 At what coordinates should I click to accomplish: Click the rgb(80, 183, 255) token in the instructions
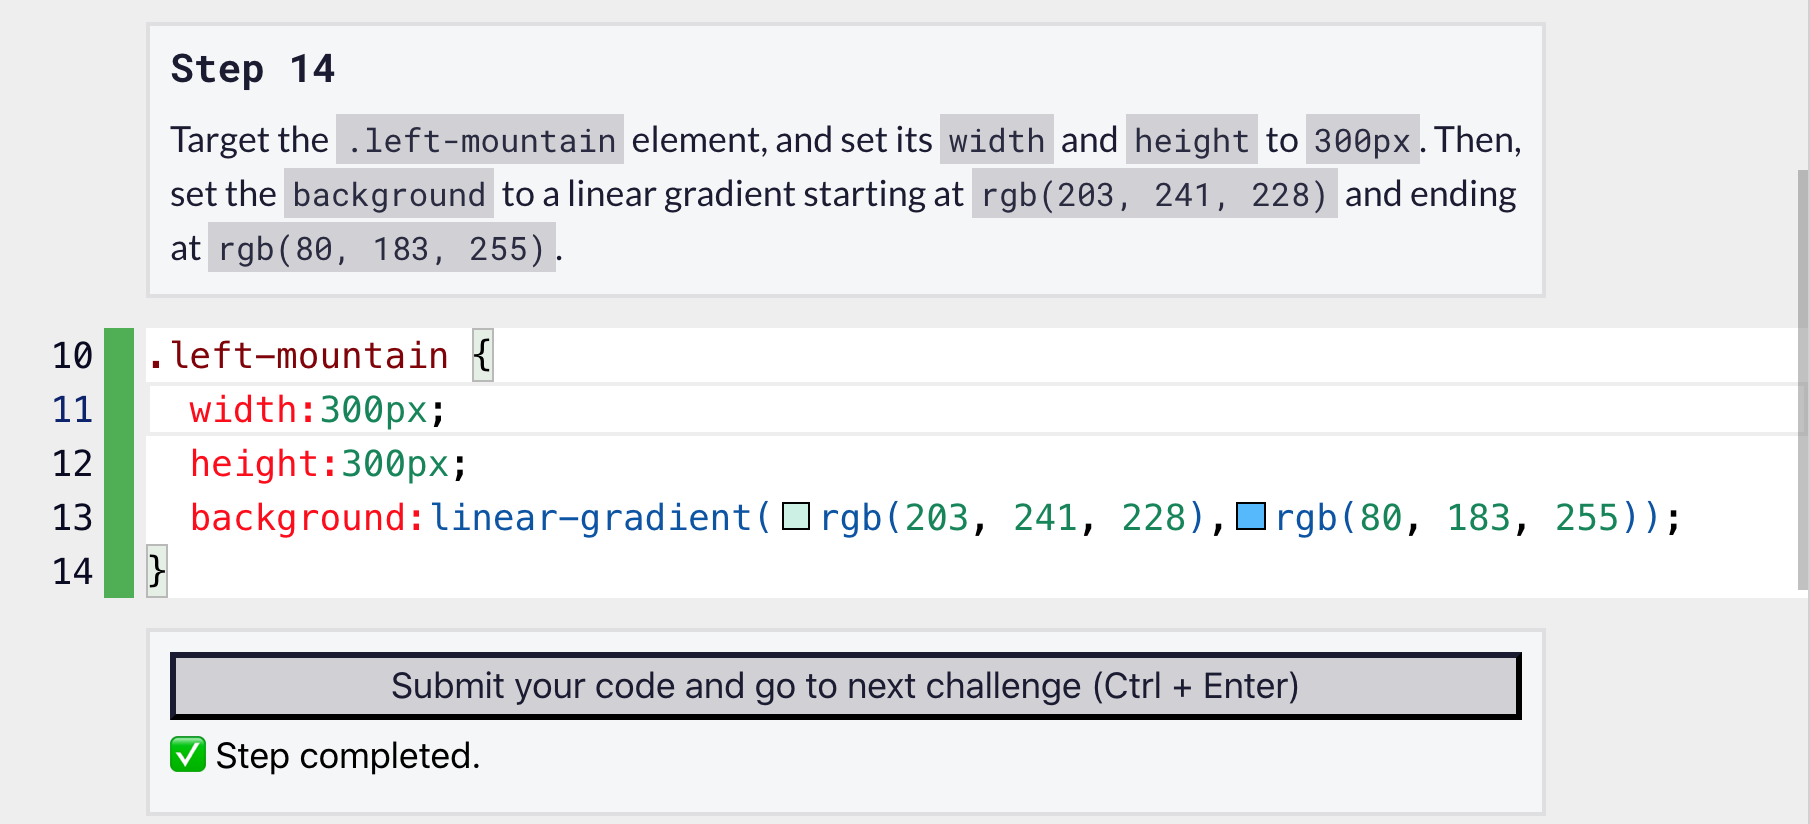click(x=383, y=247)
